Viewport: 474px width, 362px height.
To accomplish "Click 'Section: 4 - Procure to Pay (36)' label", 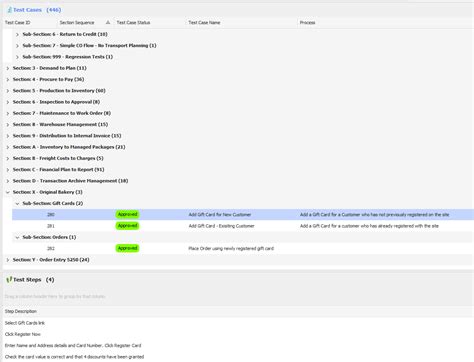I will [48, 79].
